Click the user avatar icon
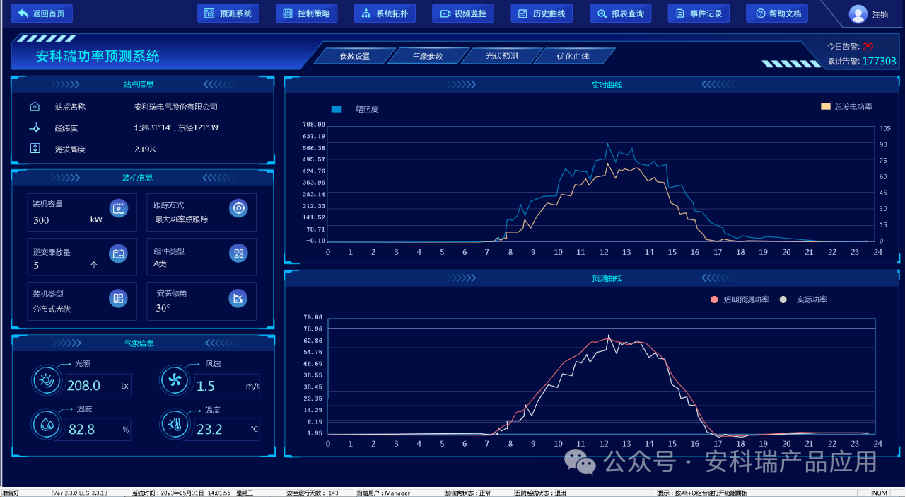Screen dimensions: 906x497 (857, 14)
